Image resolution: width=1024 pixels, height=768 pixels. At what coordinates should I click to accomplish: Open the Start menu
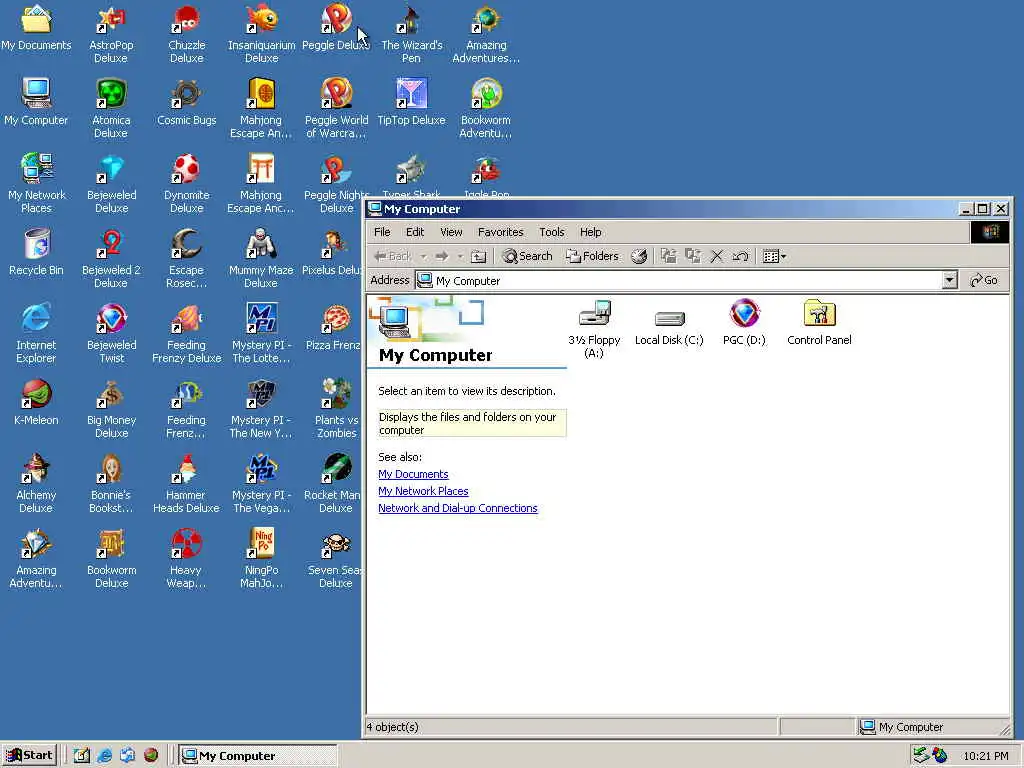coord(29,756)
